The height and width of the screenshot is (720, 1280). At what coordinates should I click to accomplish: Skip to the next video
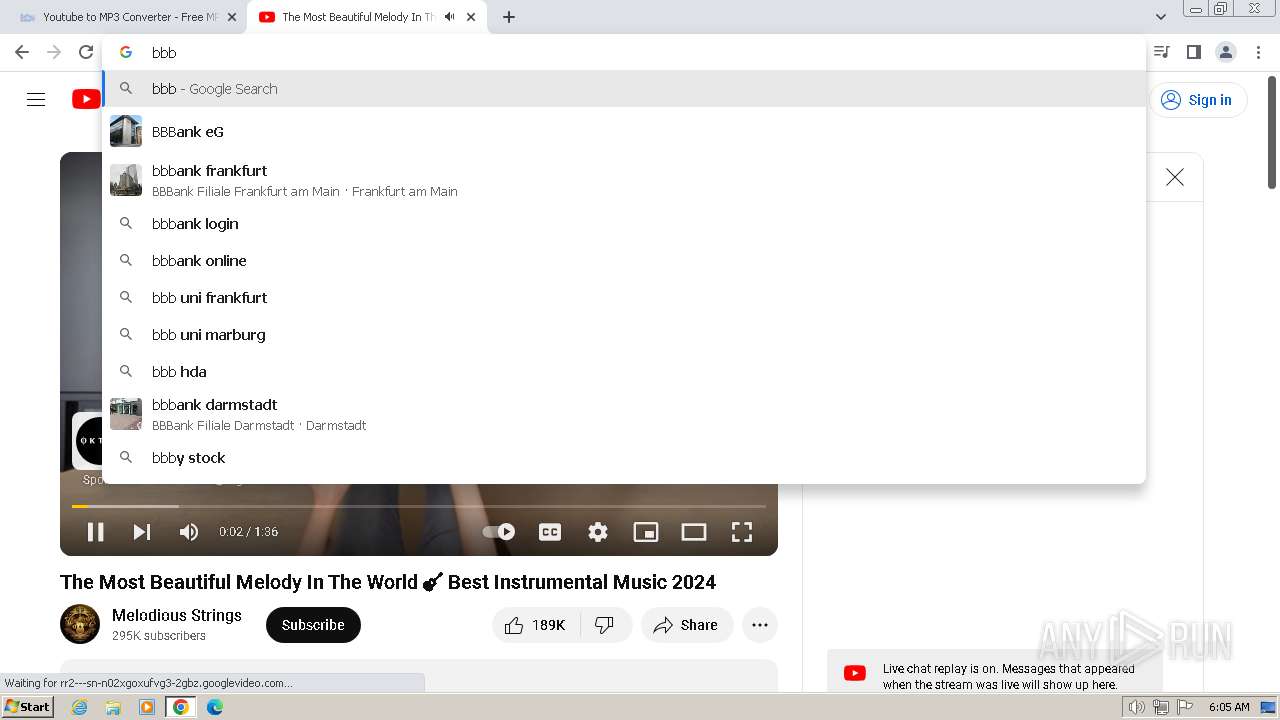pyautogui.click(x=142, y=532)
